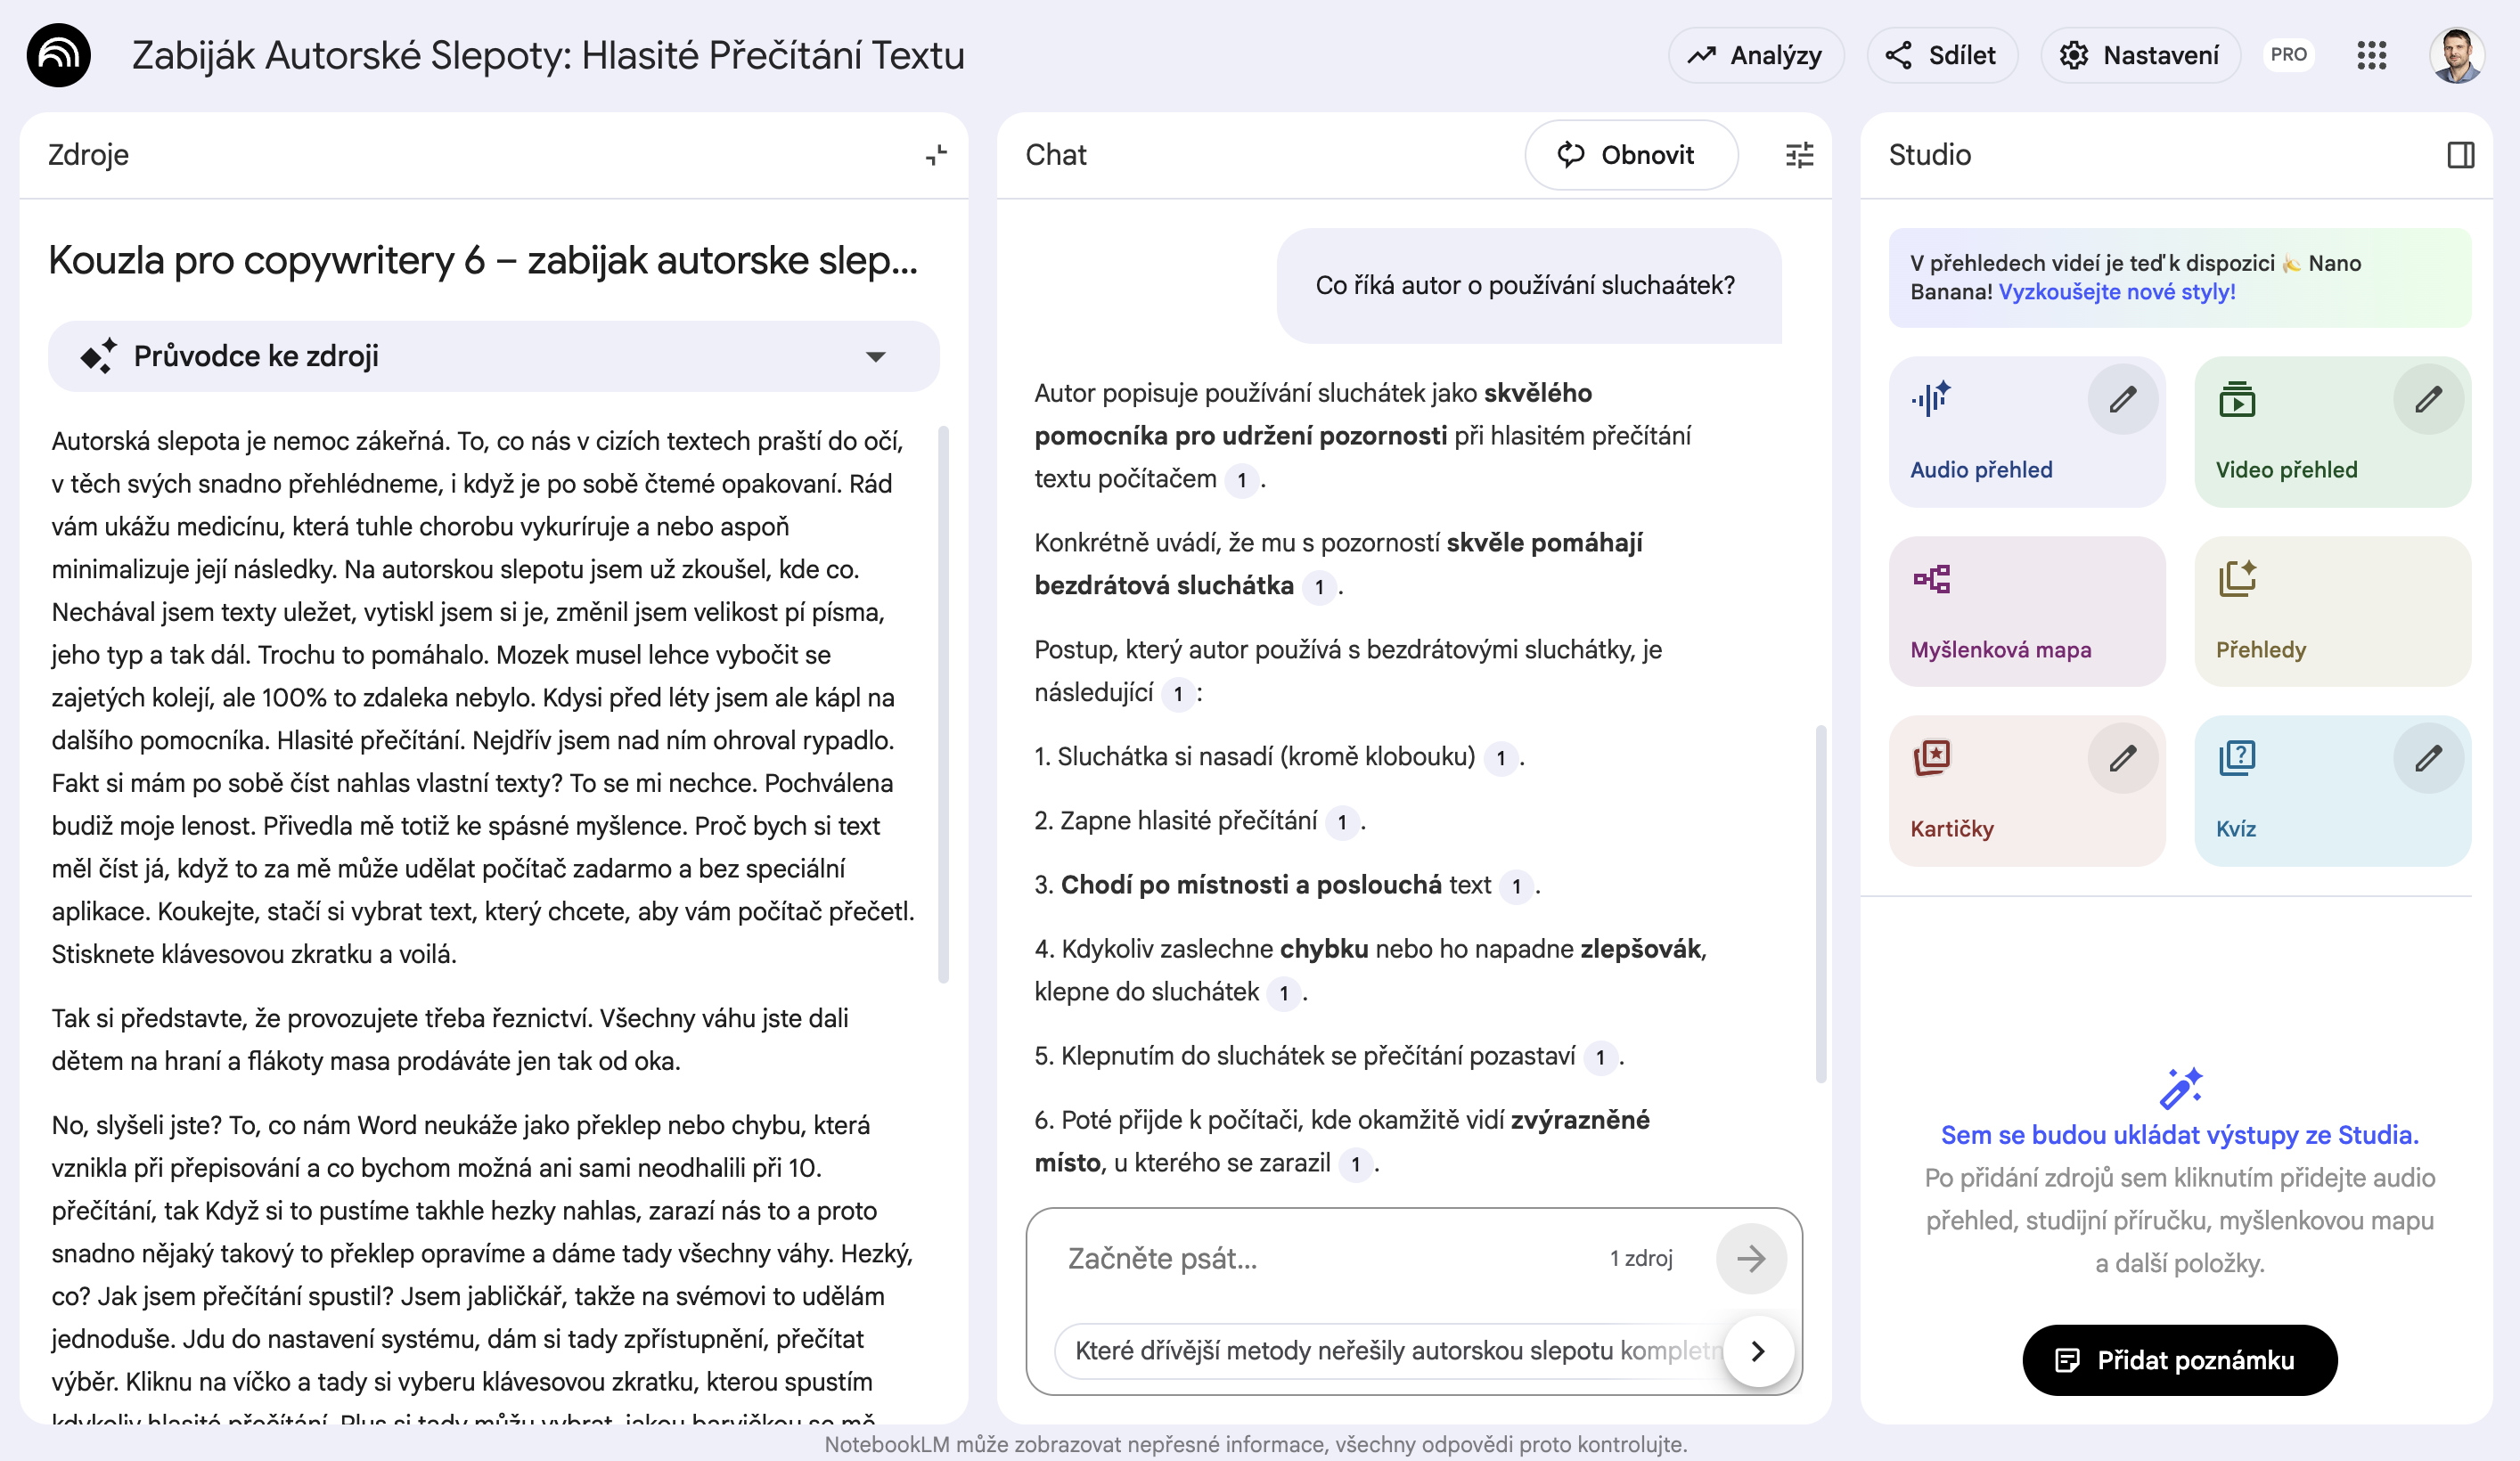Image resolution: width=2520 pixels, height=1461 pixels.
Task: Open the Analýzy menu item
Action: pyautogui.click(x=1755, y=55)
